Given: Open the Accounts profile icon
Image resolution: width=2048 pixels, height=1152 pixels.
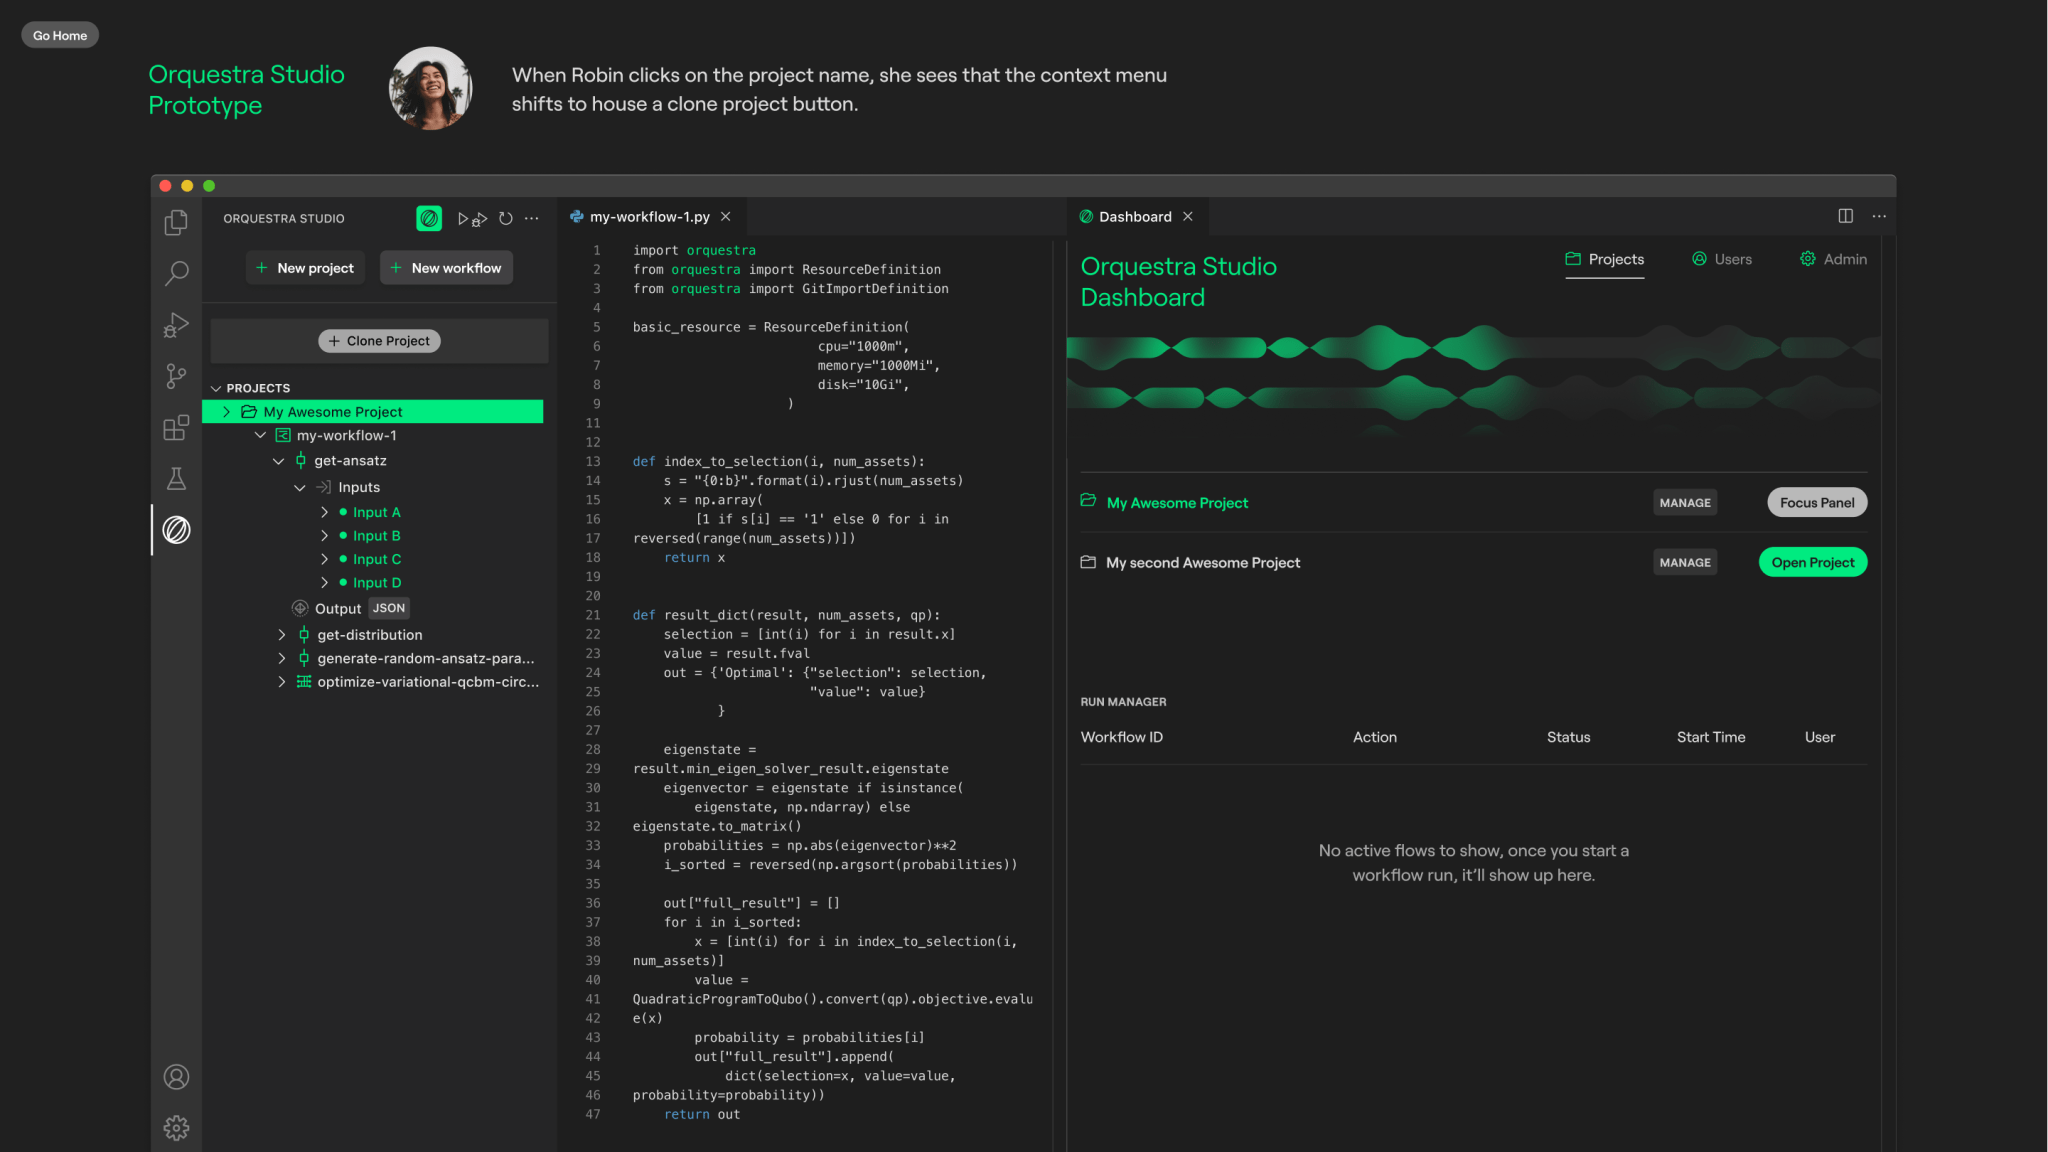Looking at the screenshot, I should pos(176,1077).
